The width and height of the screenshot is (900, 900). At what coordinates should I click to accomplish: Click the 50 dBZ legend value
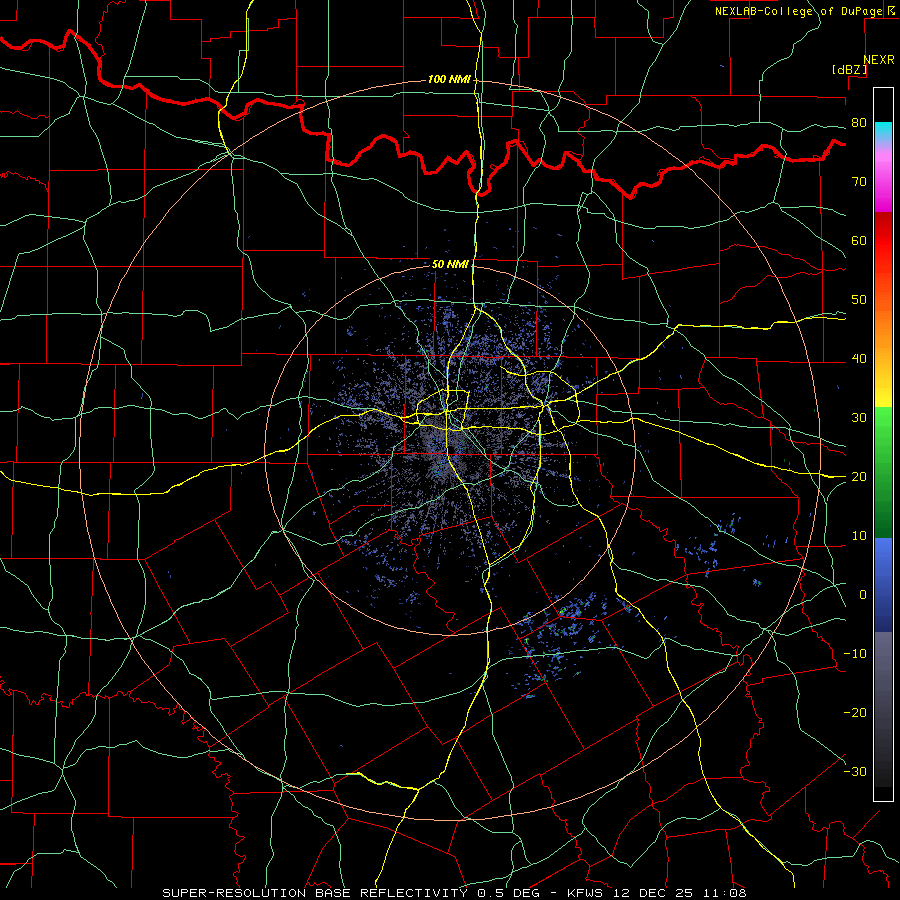point(859,300)
